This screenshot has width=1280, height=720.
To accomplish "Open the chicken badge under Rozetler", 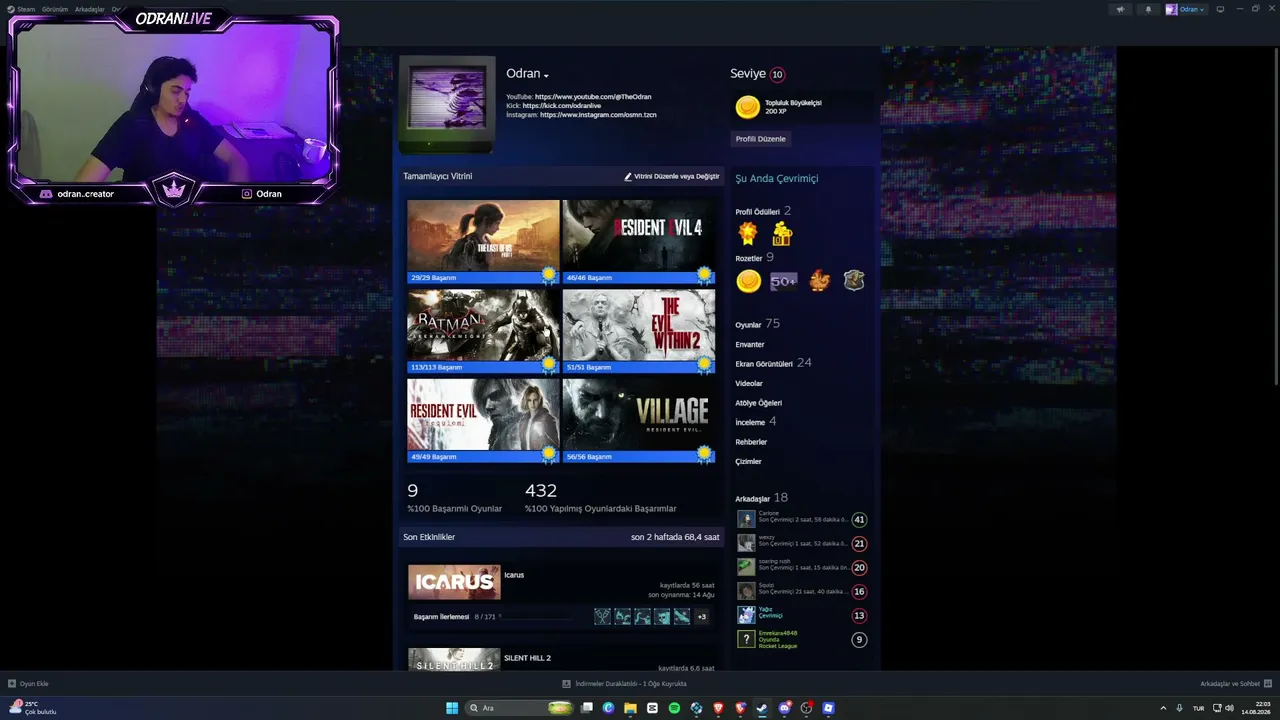I will click(x=819, y=282).
